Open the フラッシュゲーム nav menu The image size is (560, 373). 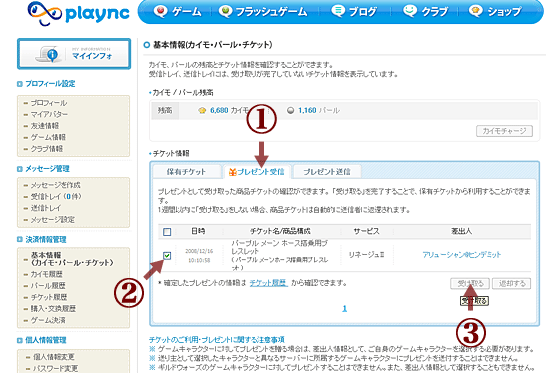[263, 12]
